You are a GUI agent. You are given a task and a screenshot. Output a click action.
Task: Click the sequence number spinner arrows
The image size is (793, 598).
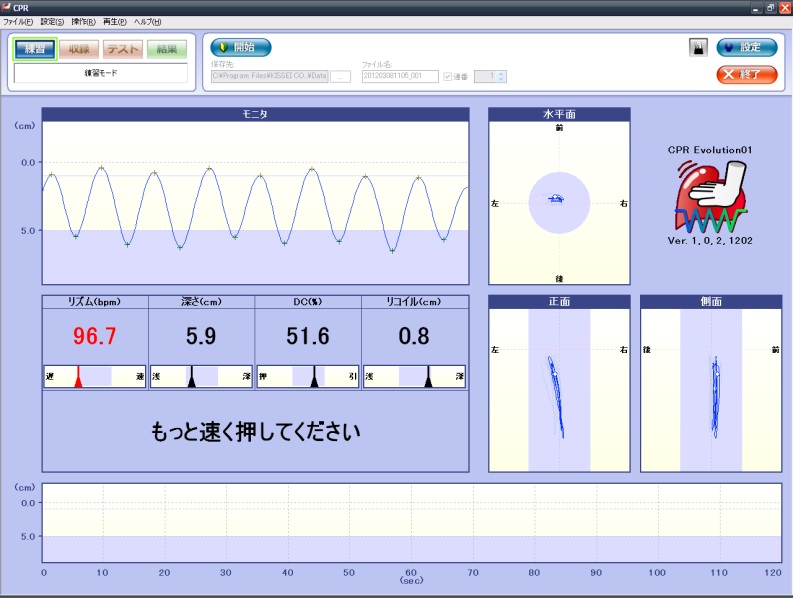501,76
